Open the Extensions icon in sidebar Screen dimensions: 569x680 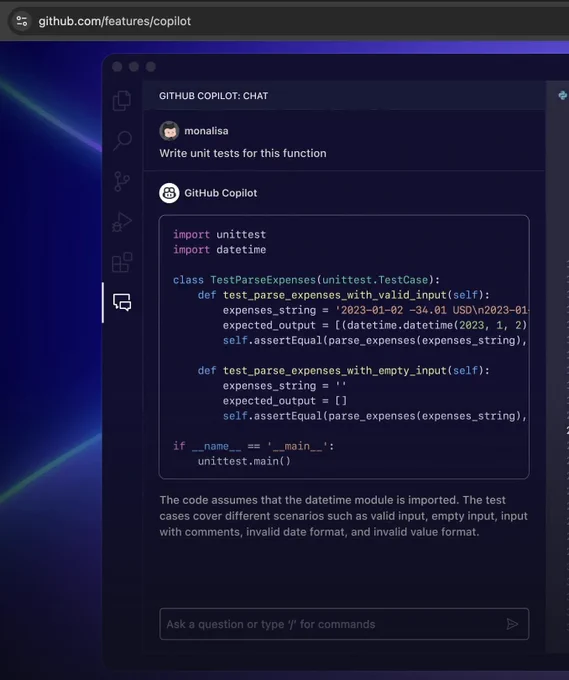(x=122, y=262)
